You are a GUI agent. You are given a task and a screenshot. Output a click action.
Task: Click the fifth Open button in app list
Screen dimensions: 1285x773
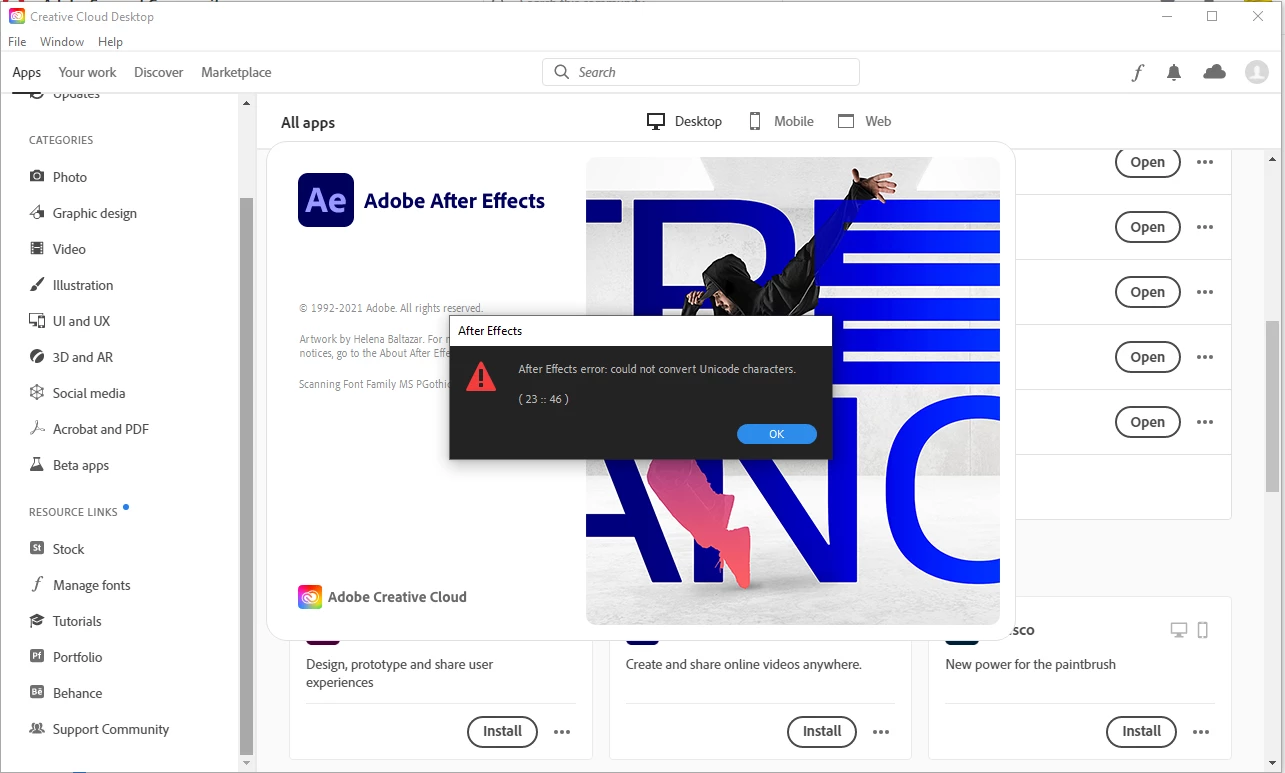[1147, 422]
